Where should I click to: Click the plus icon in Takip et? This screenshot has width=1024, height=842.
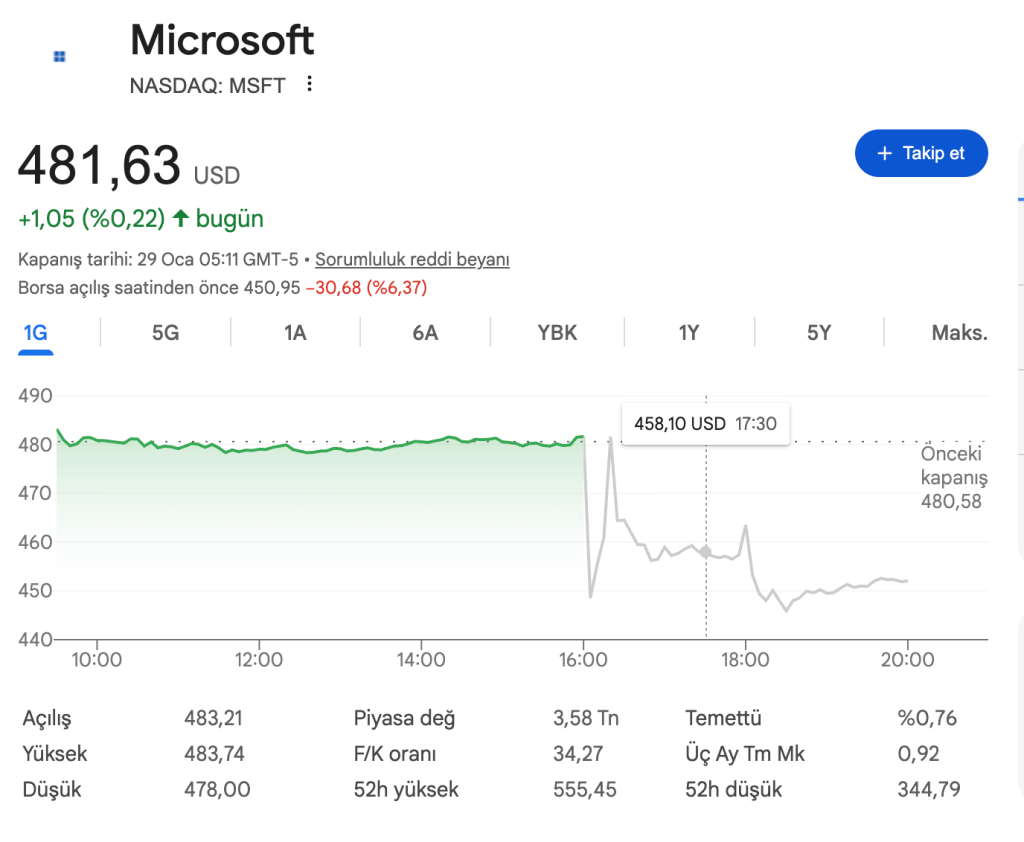coord(884,153)
